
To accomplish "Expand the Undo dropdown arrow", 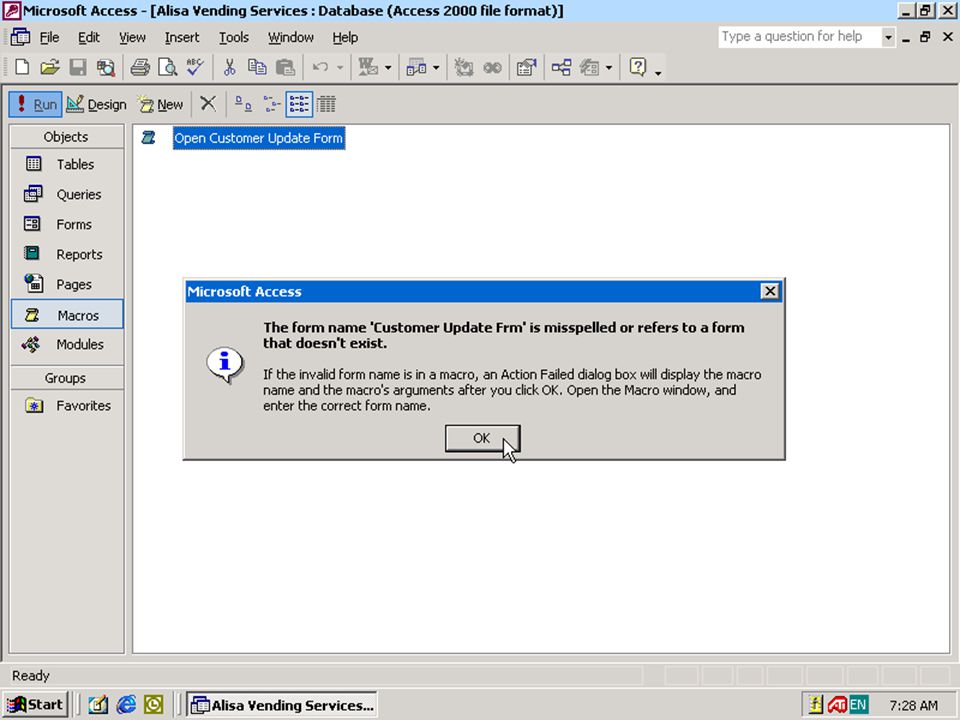I will click(340, 67).
